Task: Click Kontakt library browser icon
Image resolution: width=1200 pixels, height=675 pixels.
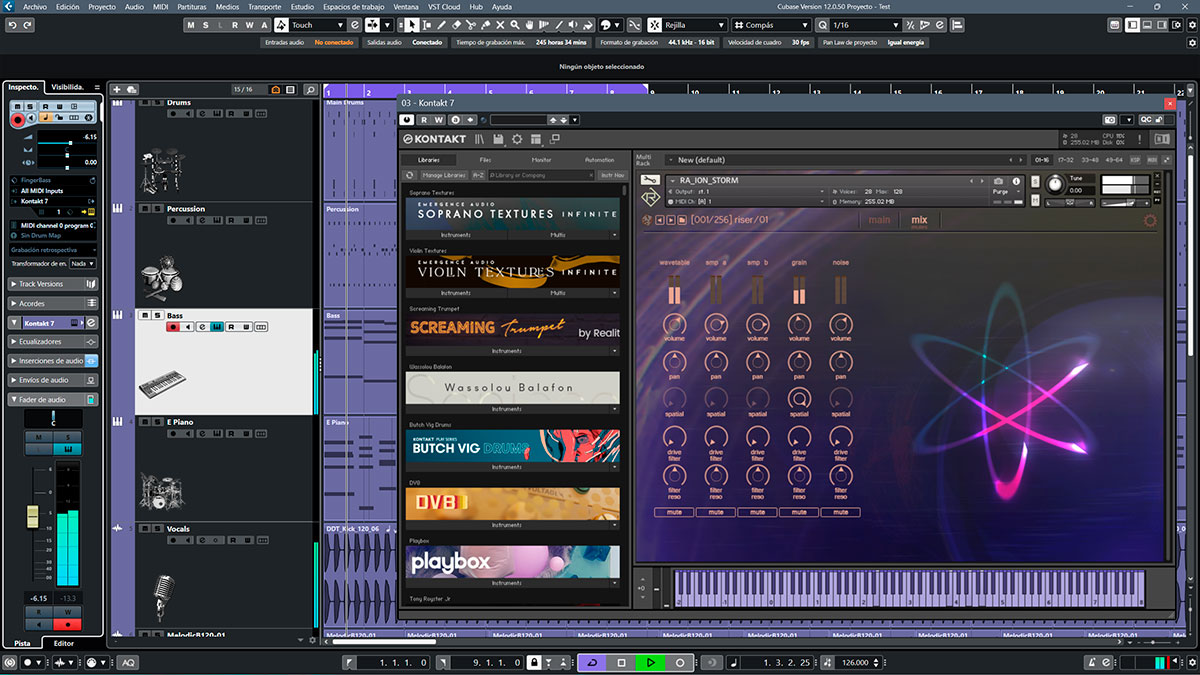Action: click(479, 139)
